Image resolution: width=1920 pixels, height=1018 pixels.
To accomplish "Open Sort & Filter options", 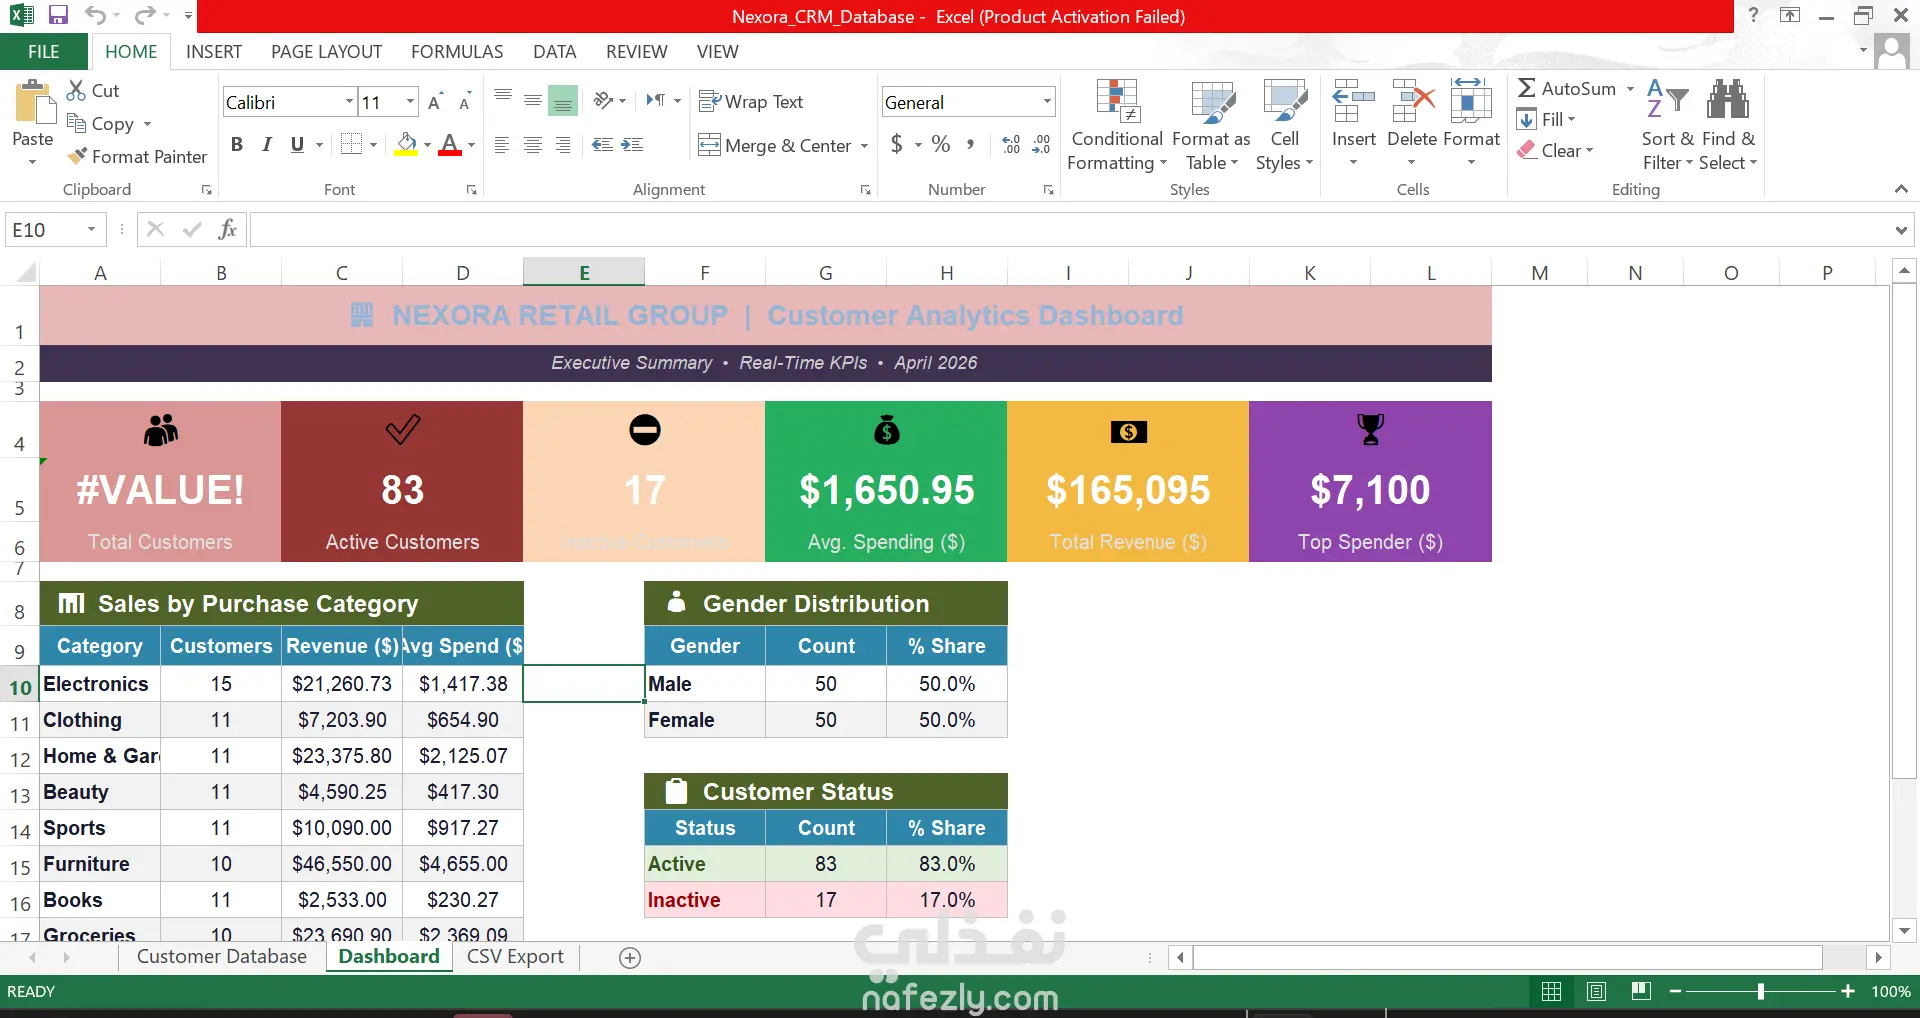I will [1667, 125].
